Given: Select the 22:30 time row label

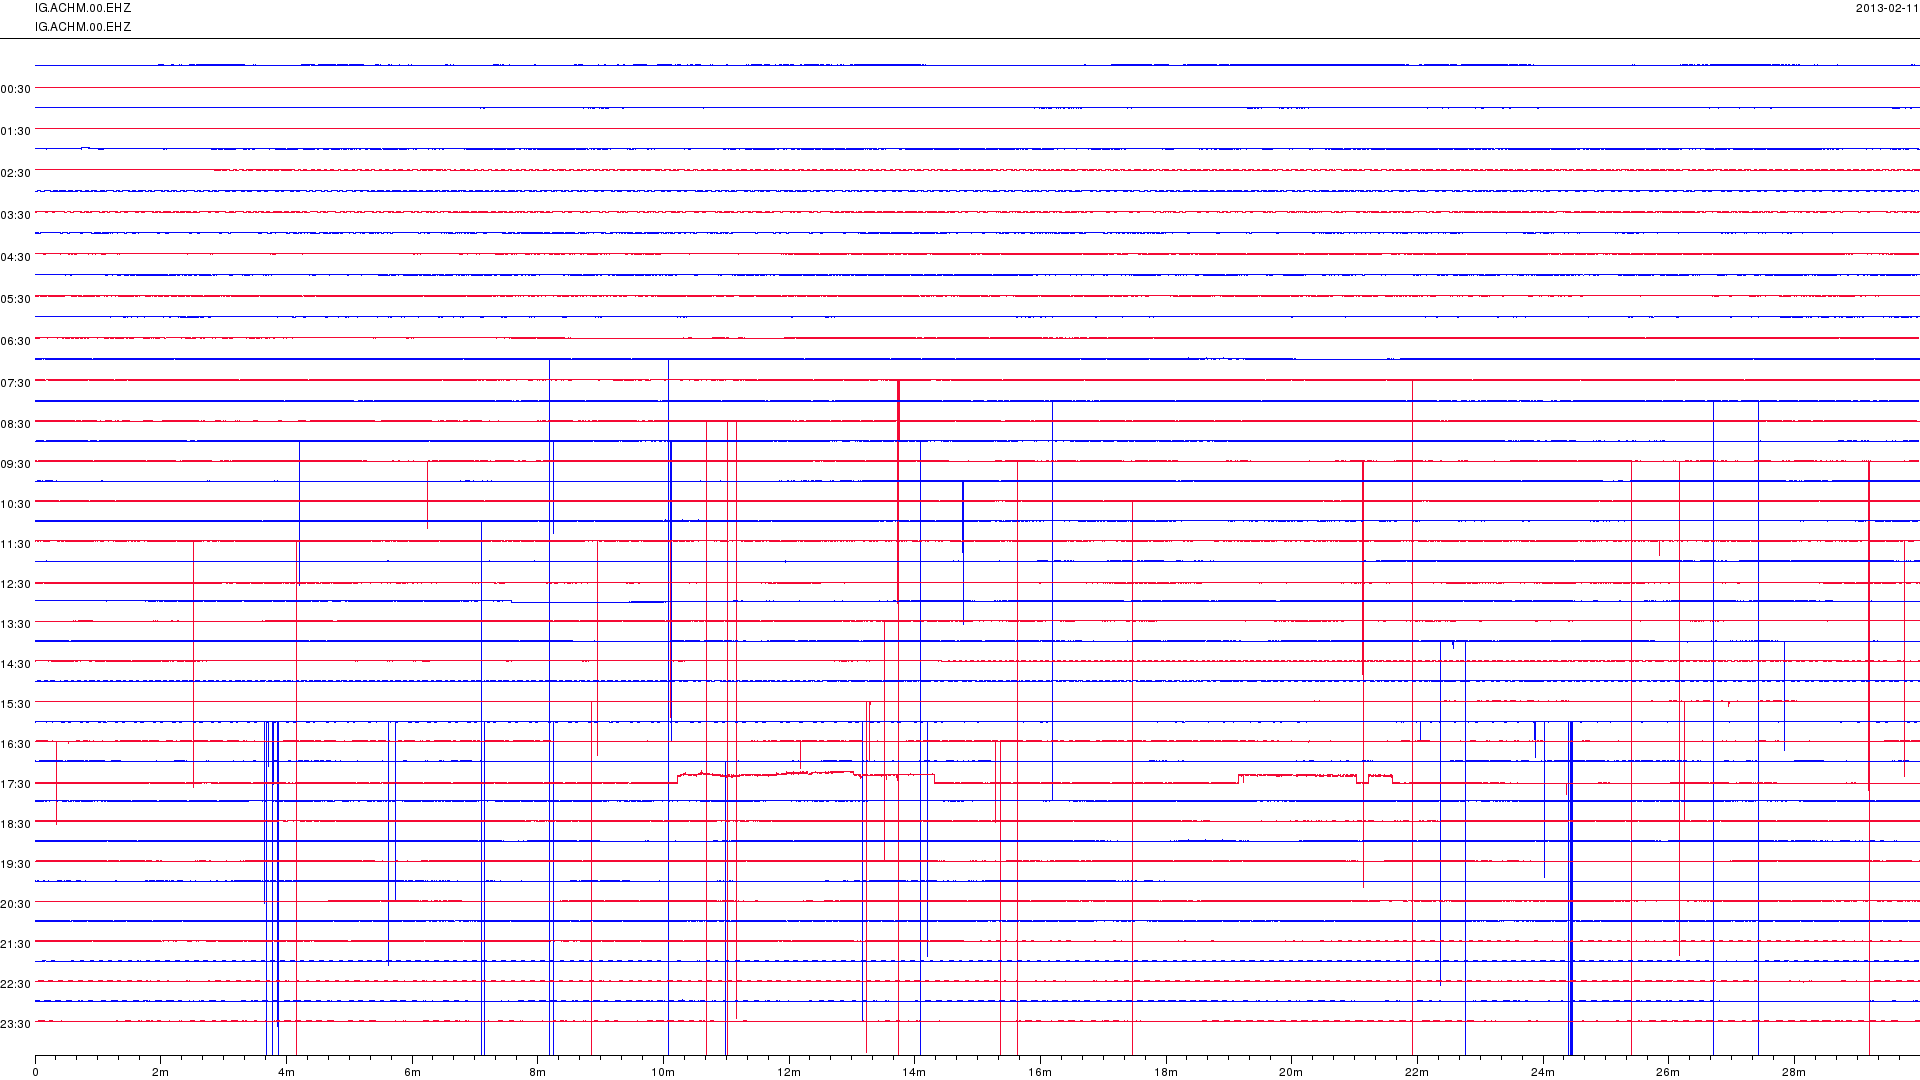Looking at the screenshot, I should (16, 984).
